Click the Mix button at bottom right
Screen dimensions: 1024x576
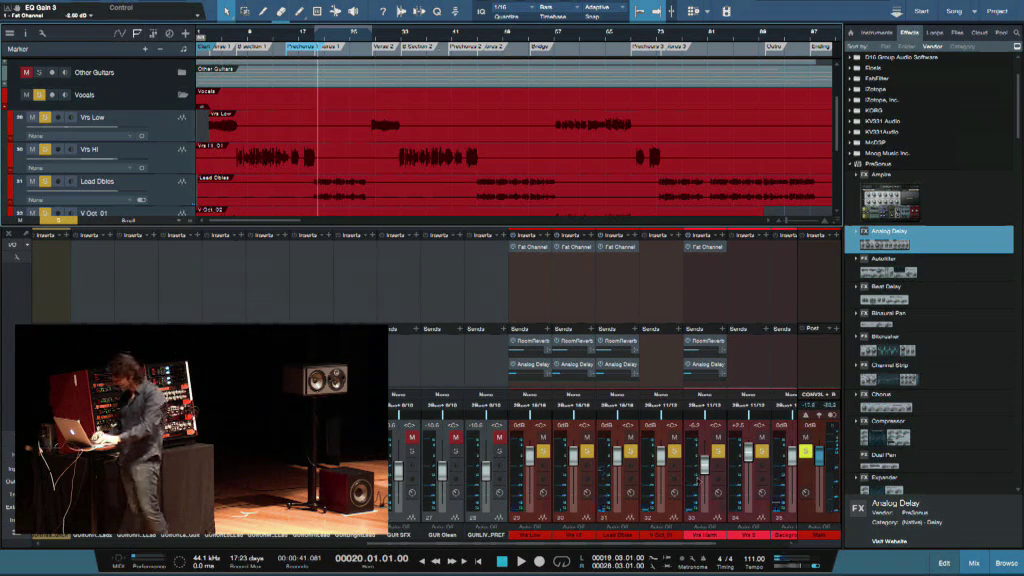(x=974, y=563)
